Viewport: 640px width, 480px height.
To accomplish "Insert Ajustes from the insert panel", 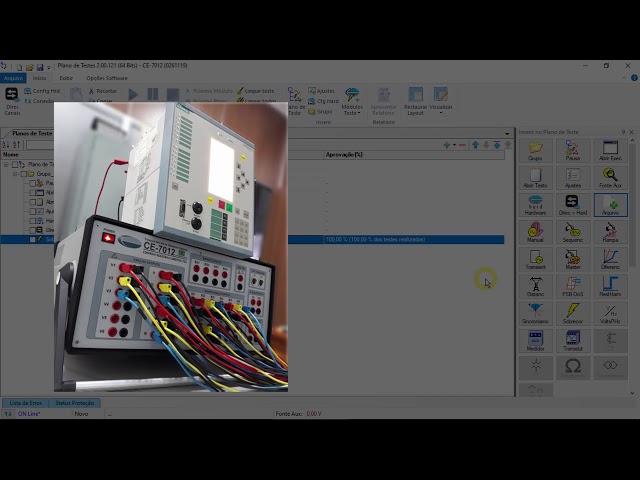I will (573, 178).
